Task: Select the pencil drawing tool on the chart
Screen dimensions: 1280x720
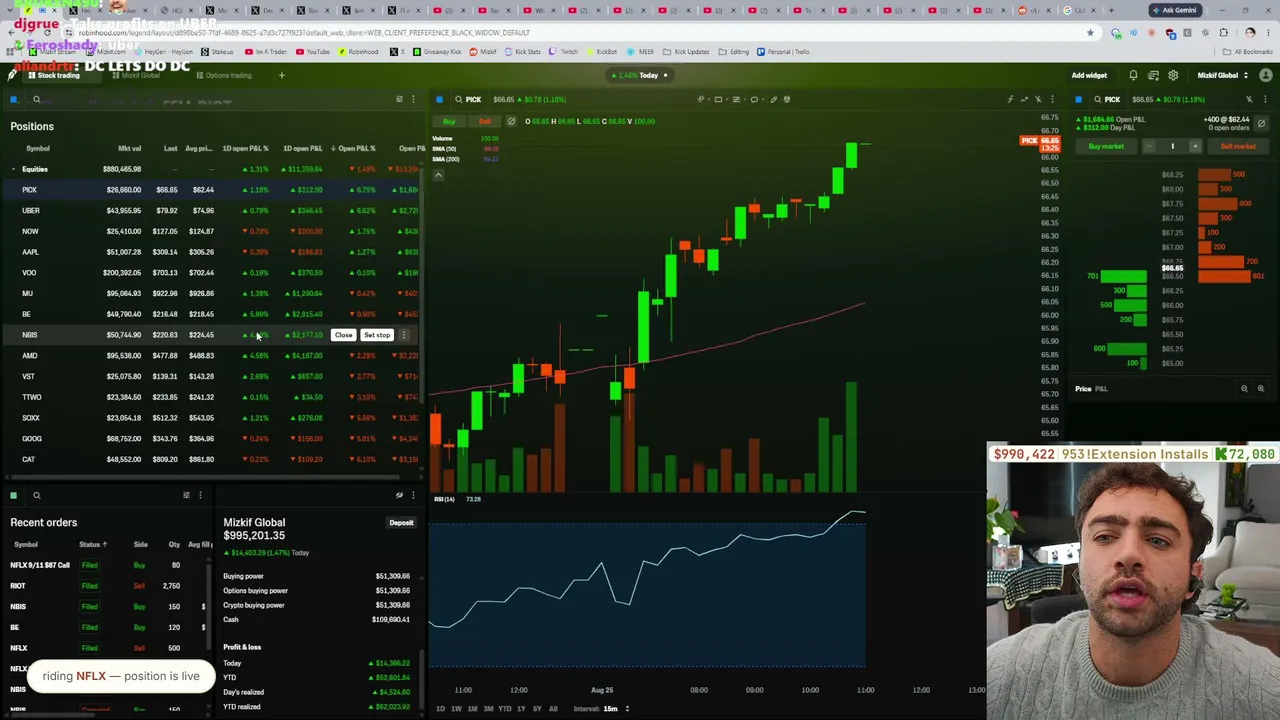Action: [x=773, y=99]
